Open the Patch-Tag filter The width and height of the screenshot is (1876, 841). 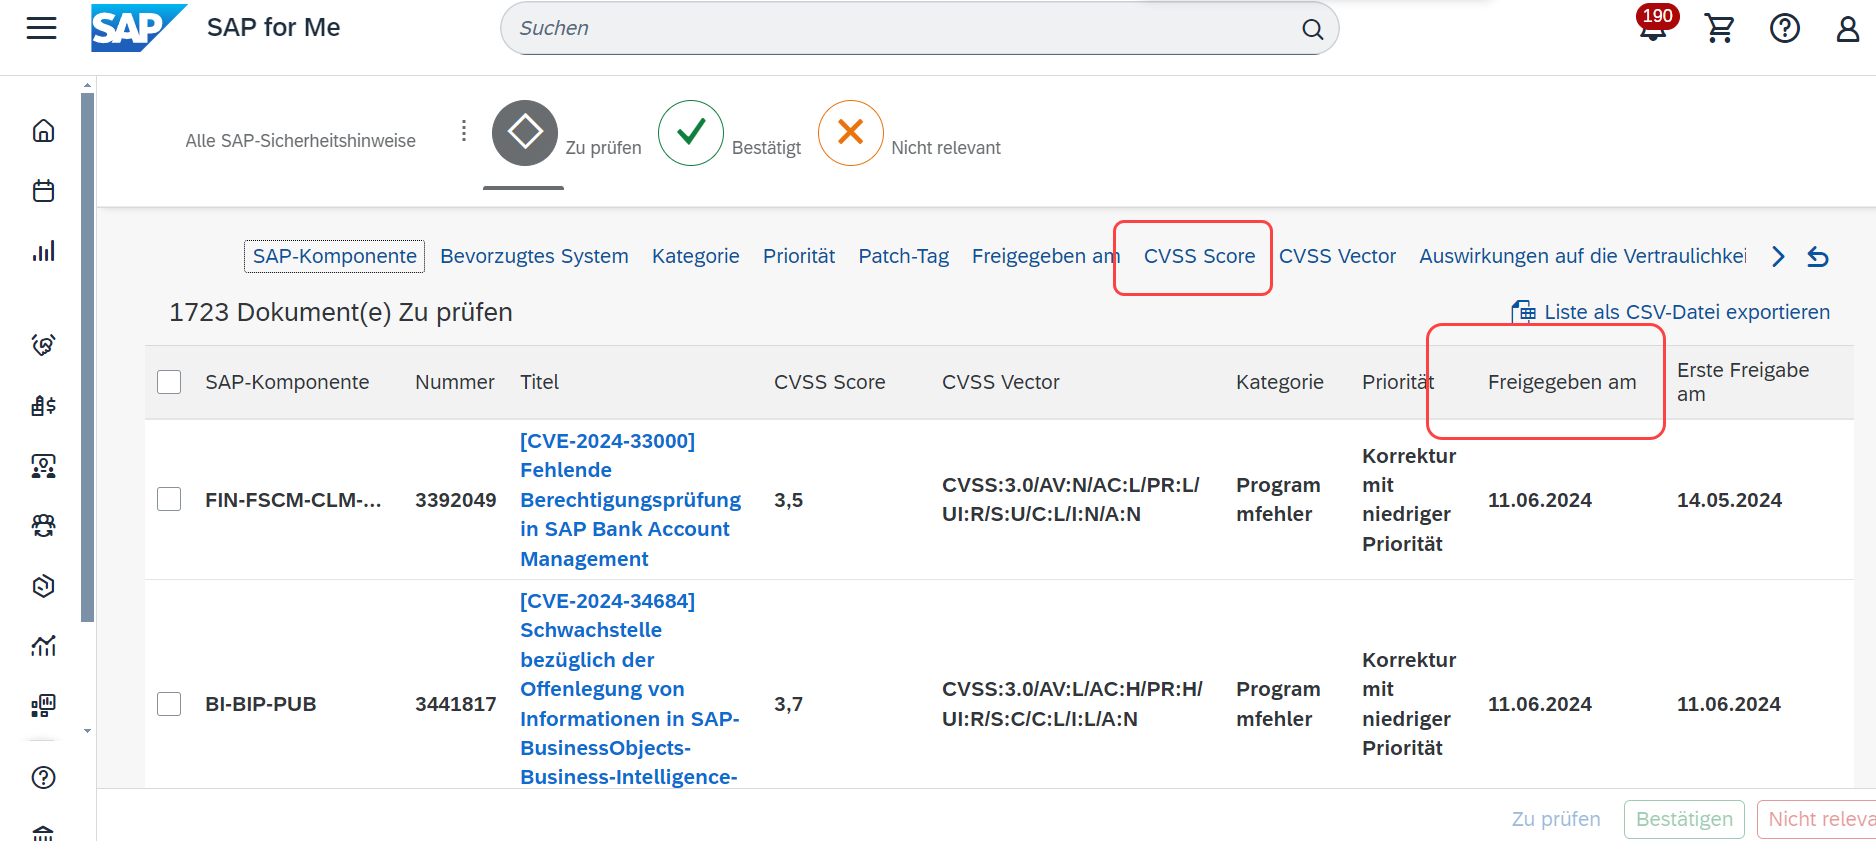coord(904,256)
